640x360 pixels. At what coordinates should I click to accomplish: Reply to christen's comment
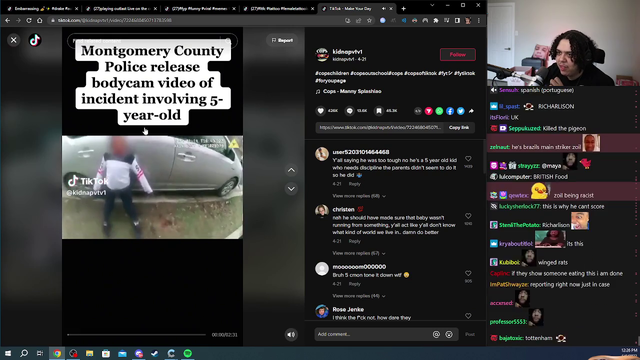(x=354, y=241)
